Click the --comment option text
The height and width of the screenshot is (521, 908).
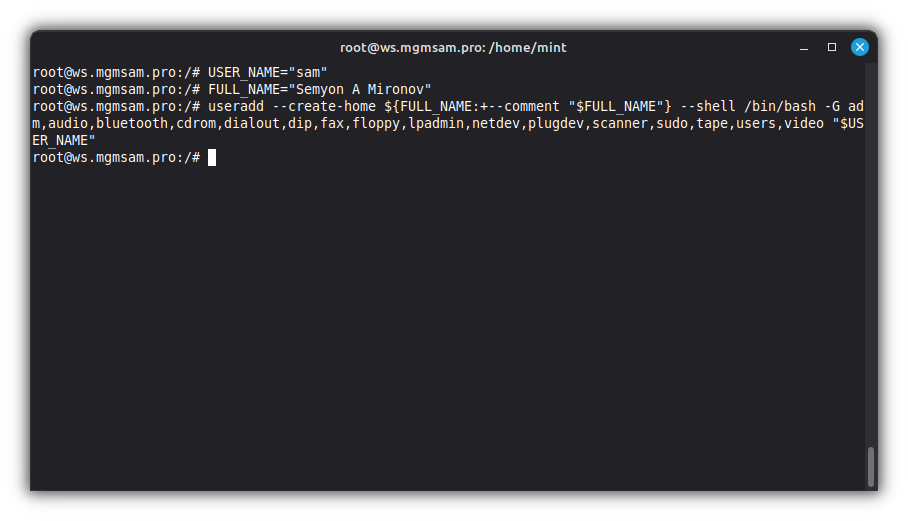click(524, 106)
